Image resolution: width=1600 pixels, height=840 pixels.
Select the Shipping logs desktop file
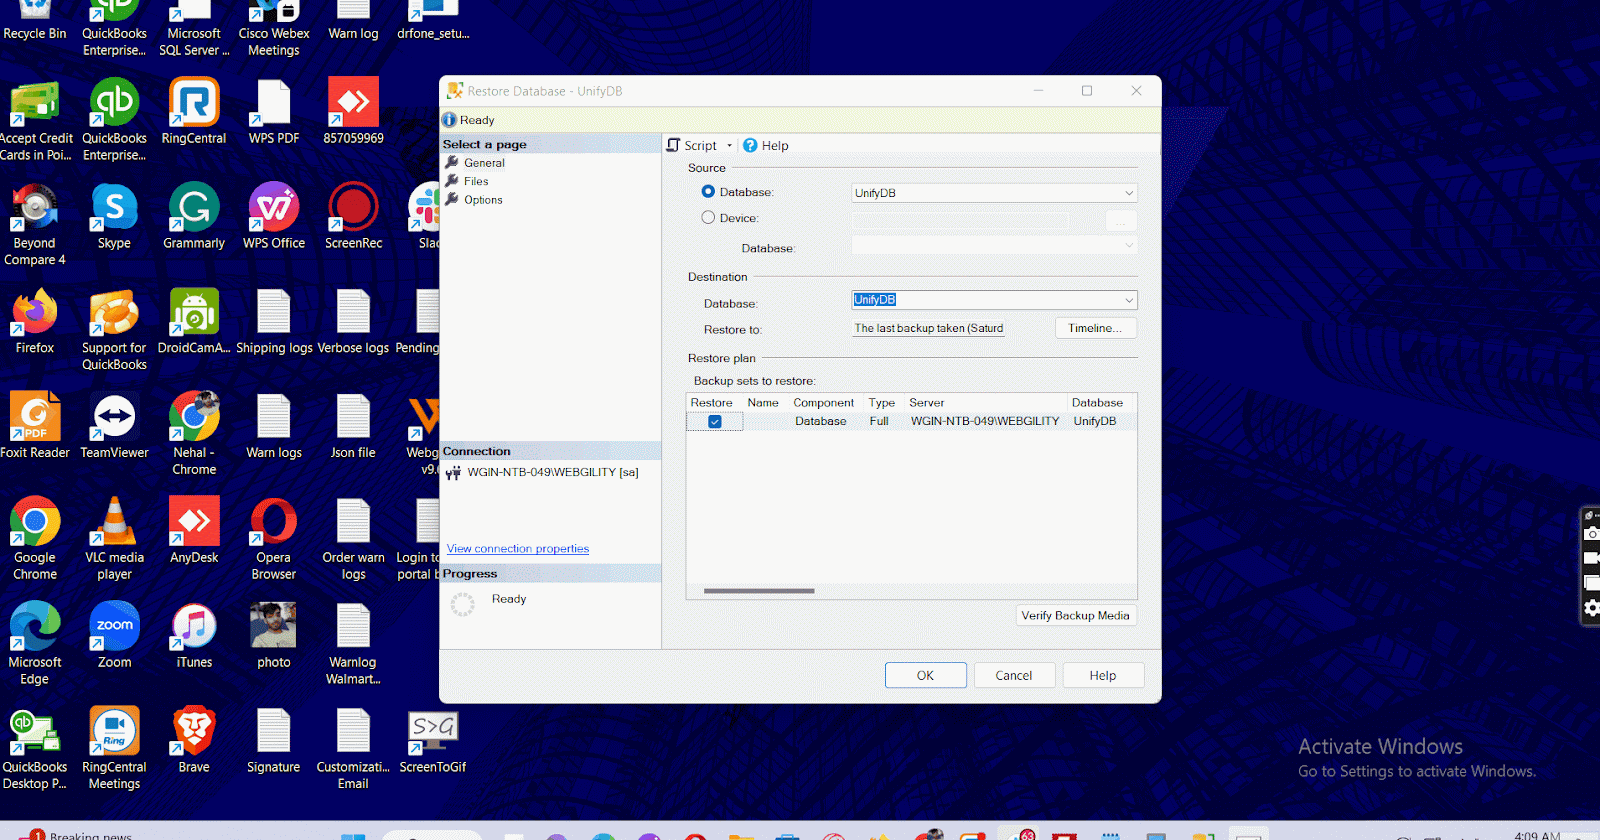pyautogui.click(x=274, y=322)
